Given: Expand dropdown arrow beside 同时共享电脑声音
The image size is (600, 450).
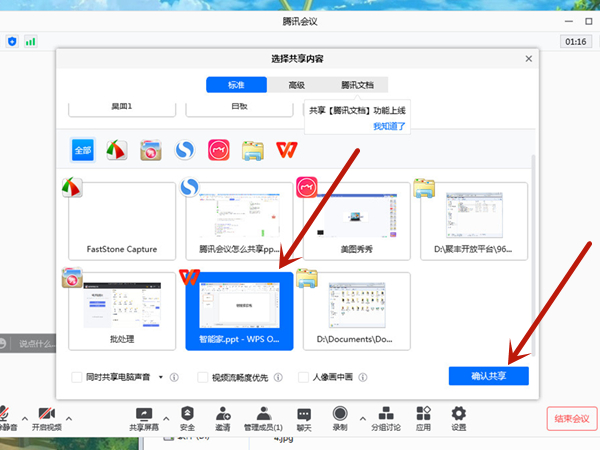Looking at the screenshot, I should 160,377.
